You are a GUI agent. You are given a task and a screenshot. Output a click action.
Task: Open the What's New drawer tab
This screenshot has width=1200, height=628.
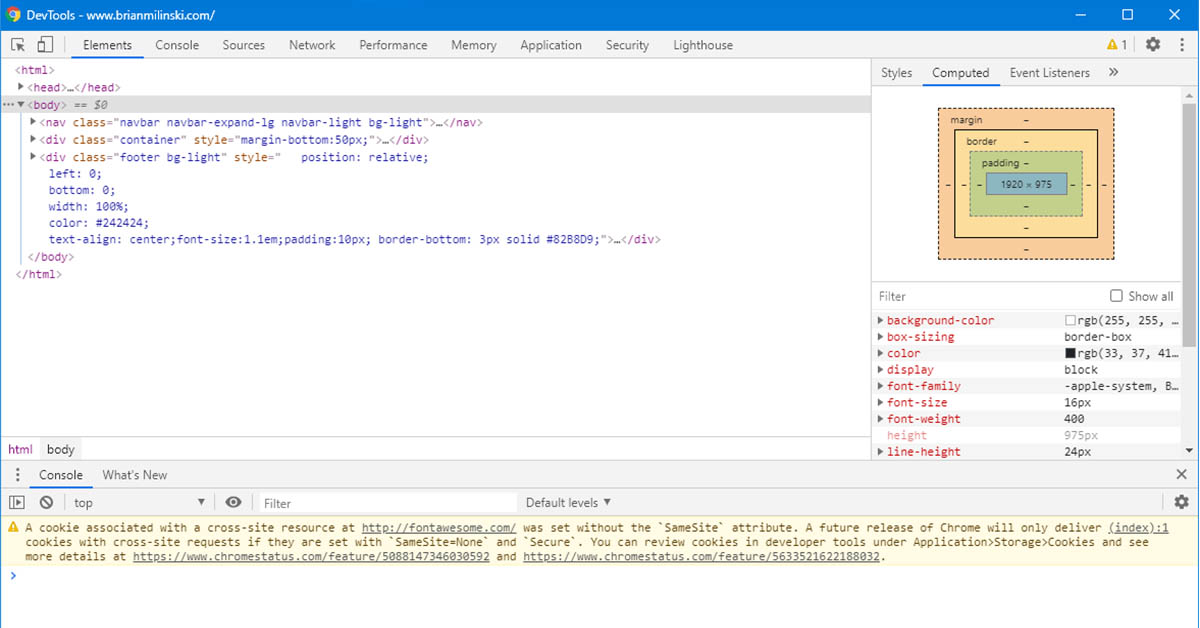135,475
